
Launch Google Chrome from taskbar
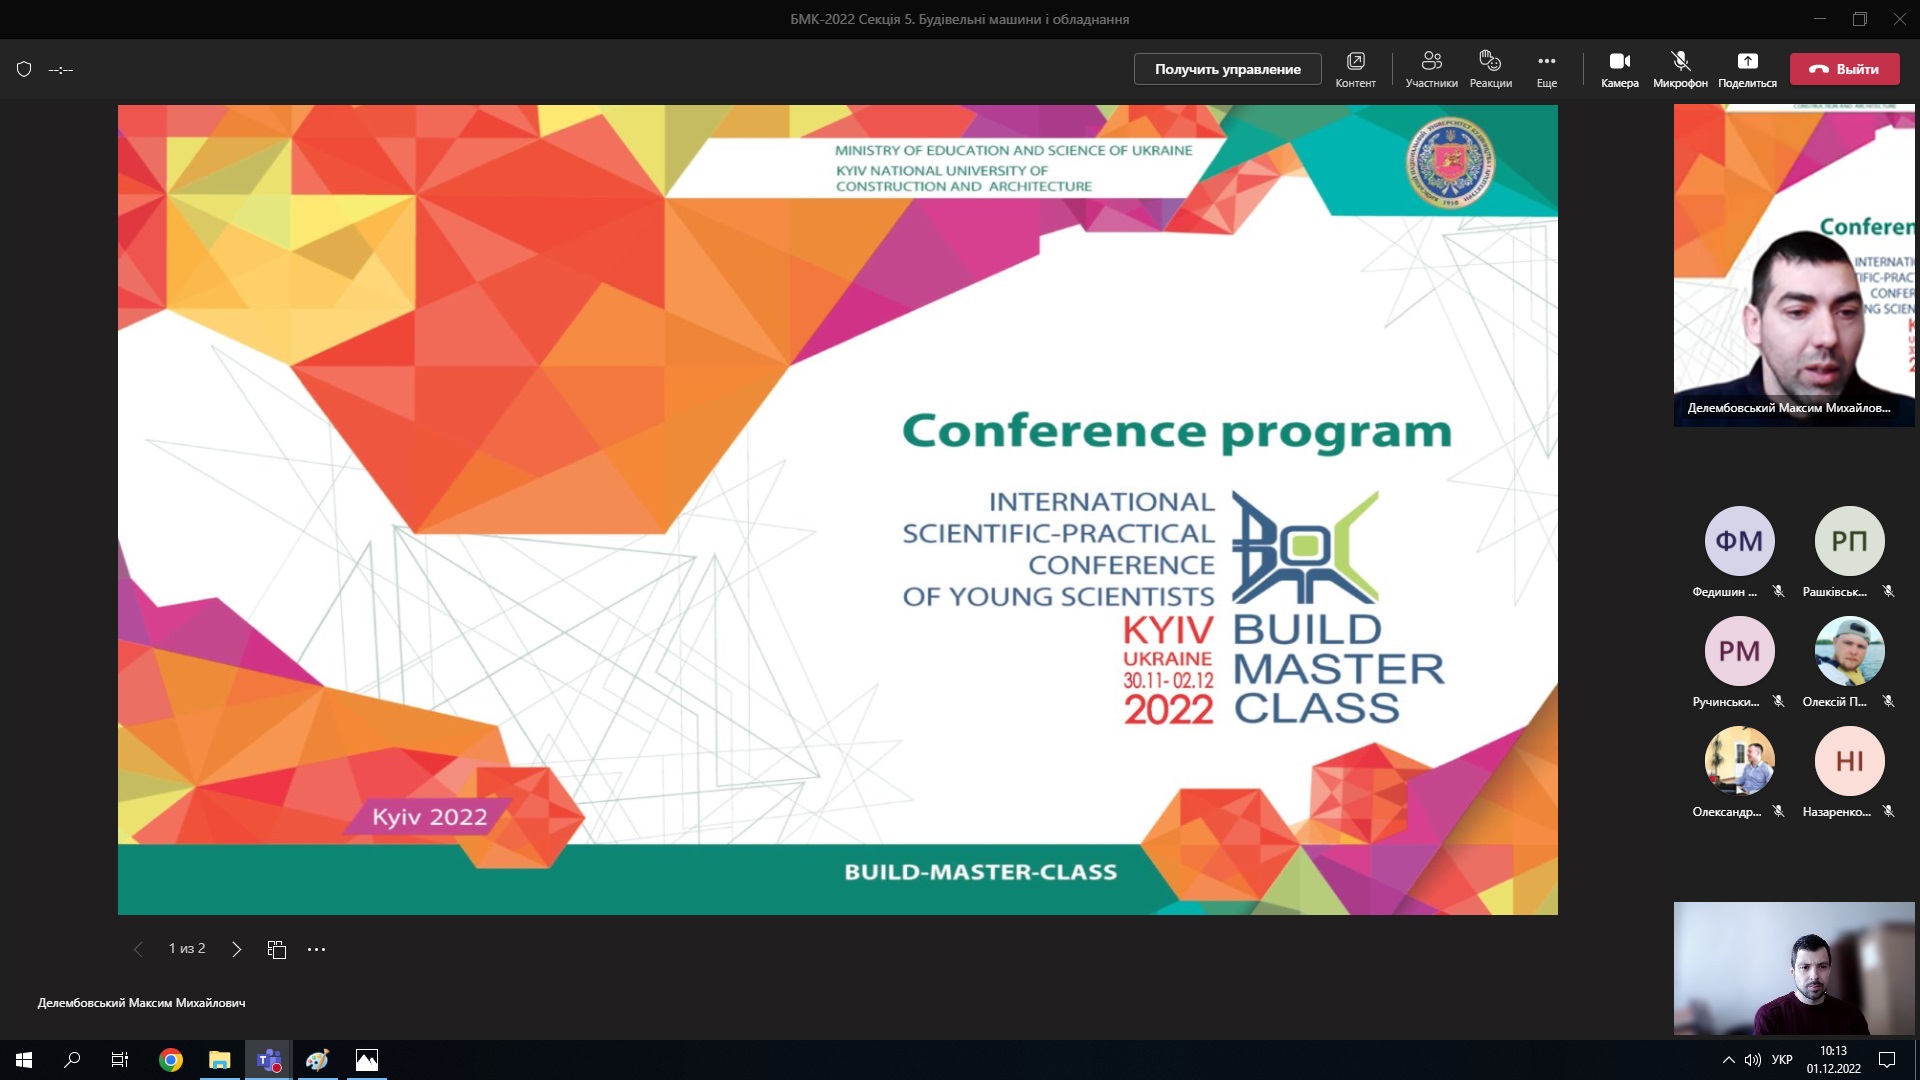click(171, 1060)
